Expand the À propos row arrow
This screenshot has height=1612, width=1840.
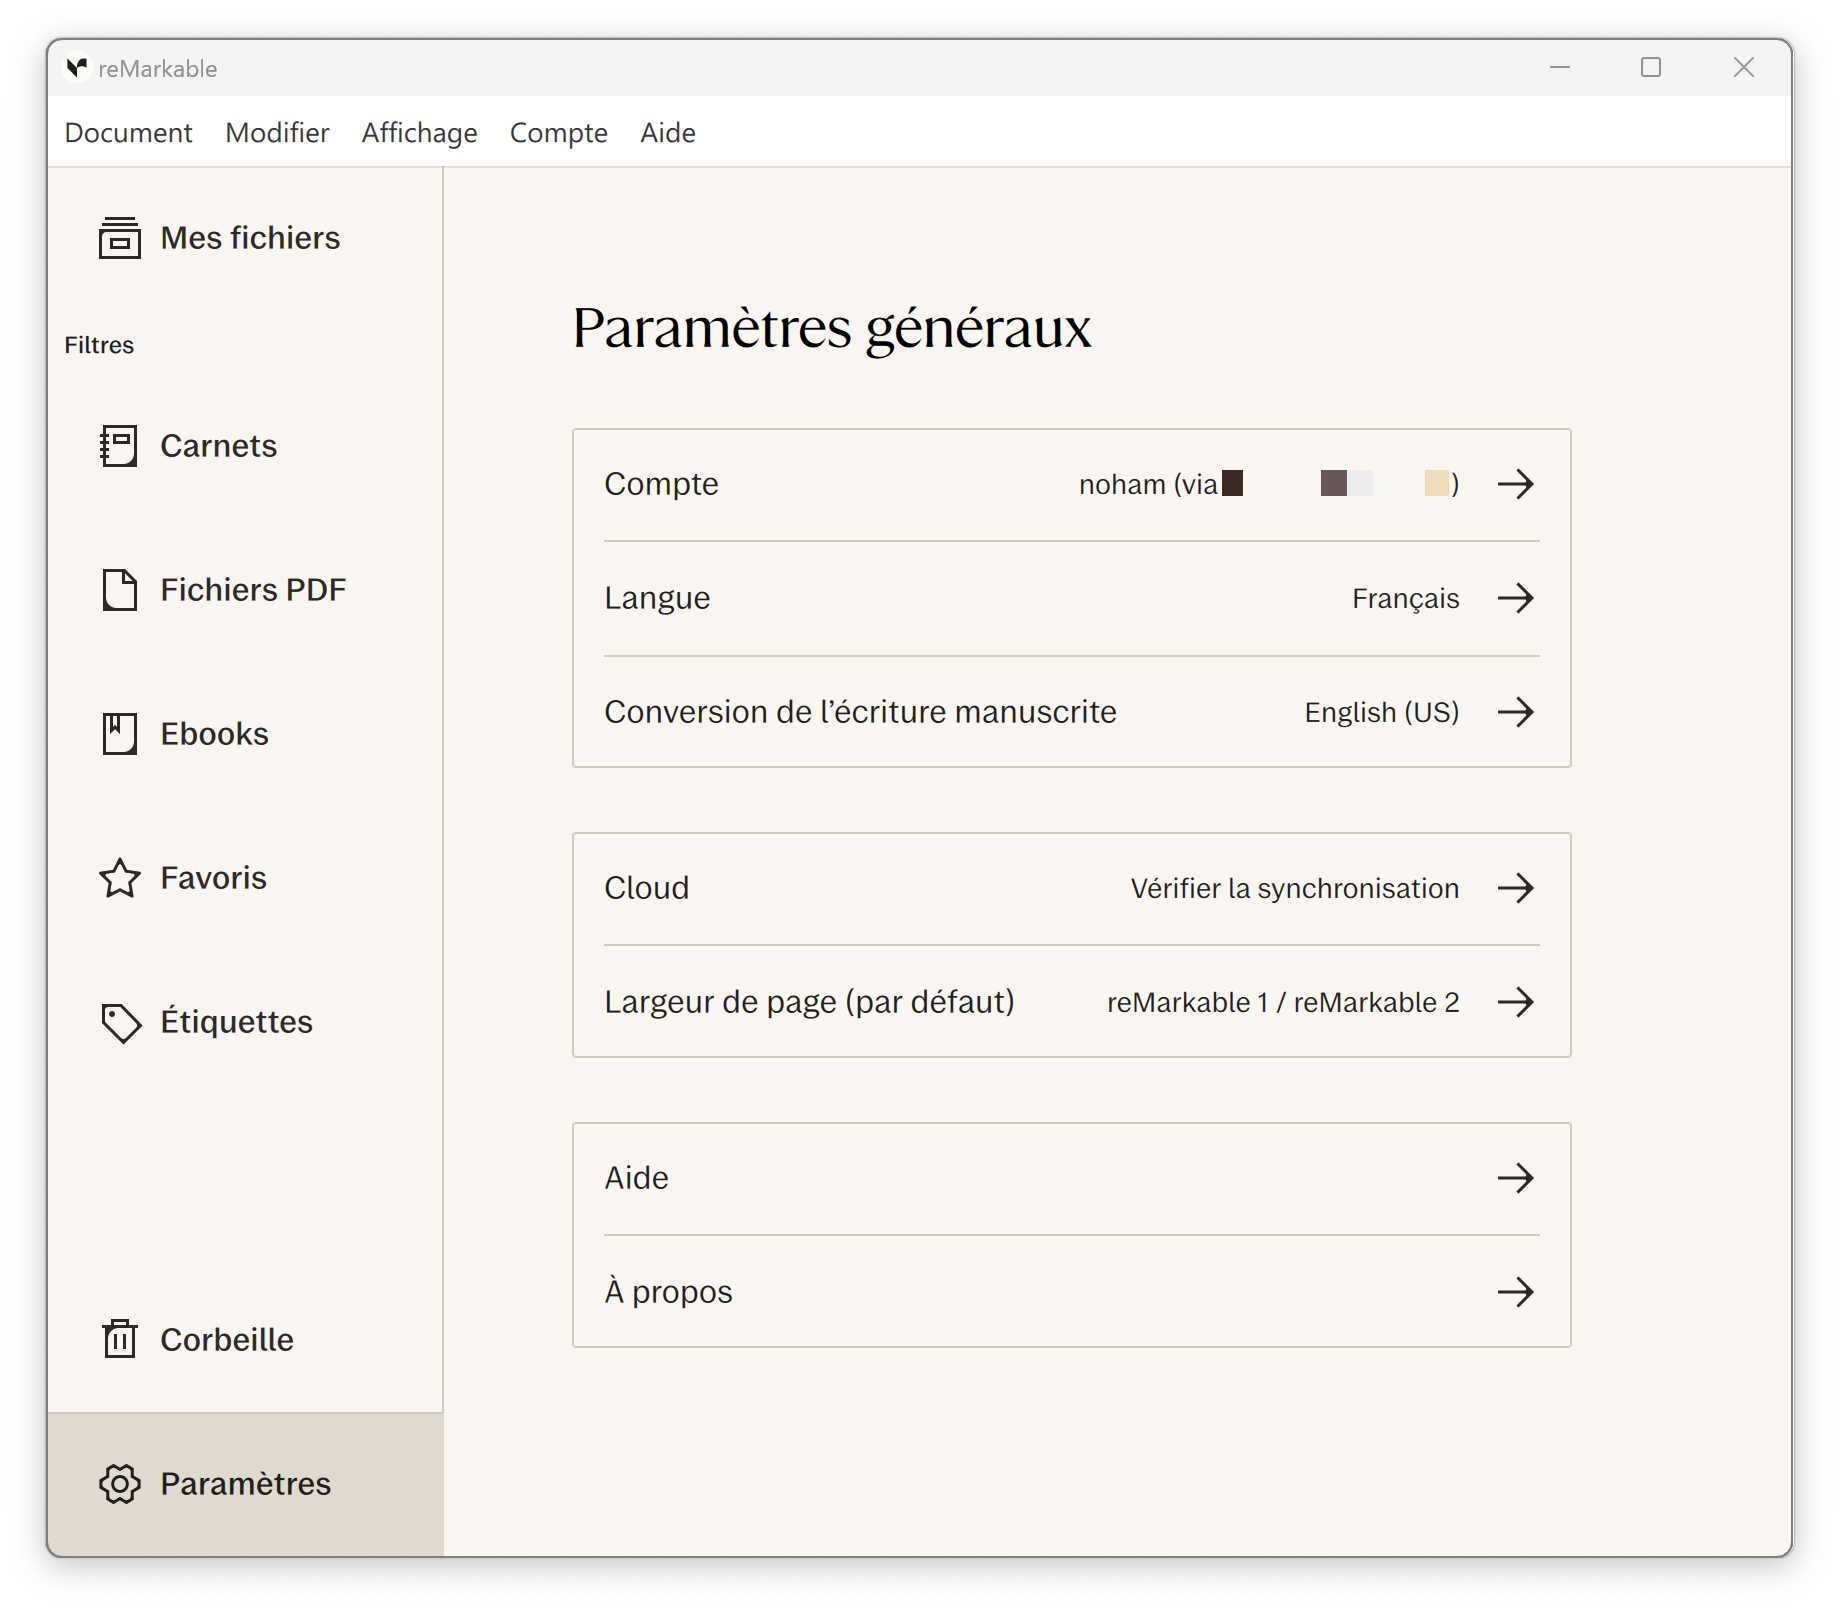1516,1292
